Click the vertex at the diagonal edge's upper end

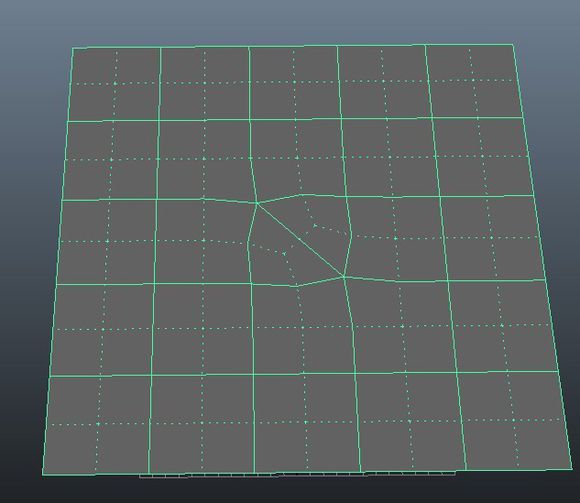[257, 203]
